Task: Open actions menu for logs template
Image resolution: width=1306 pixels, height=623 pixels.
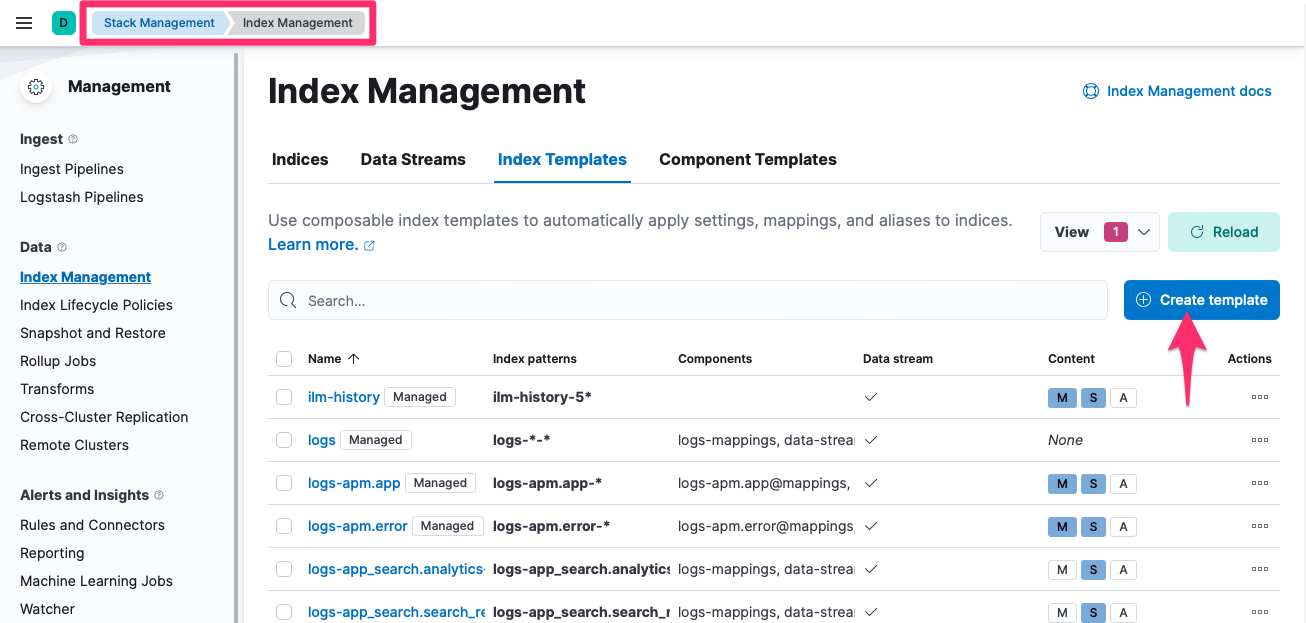Action: (x=1259, y=440)
